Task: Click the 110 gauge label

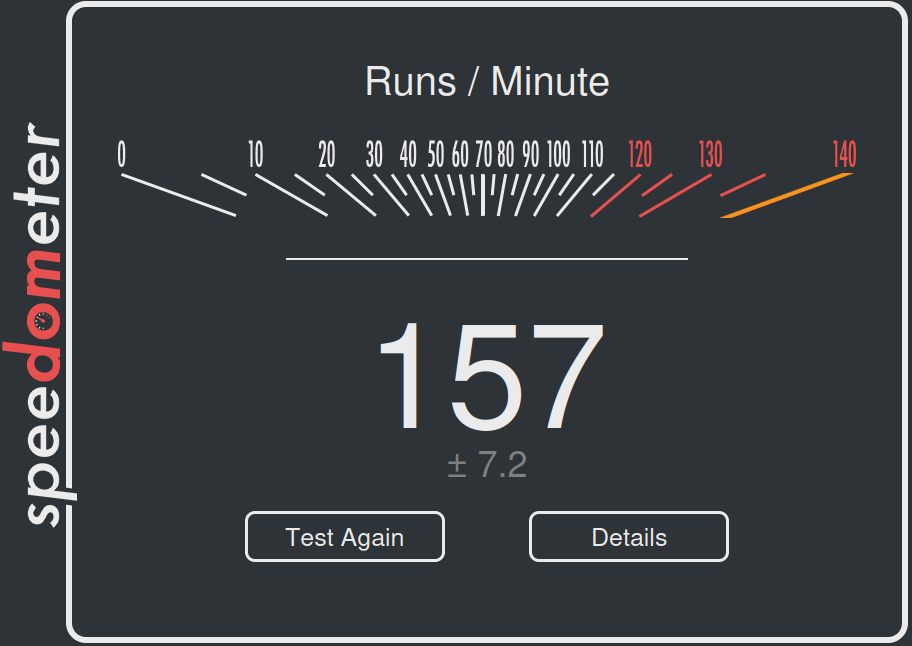Action: (x=593, y=155)
